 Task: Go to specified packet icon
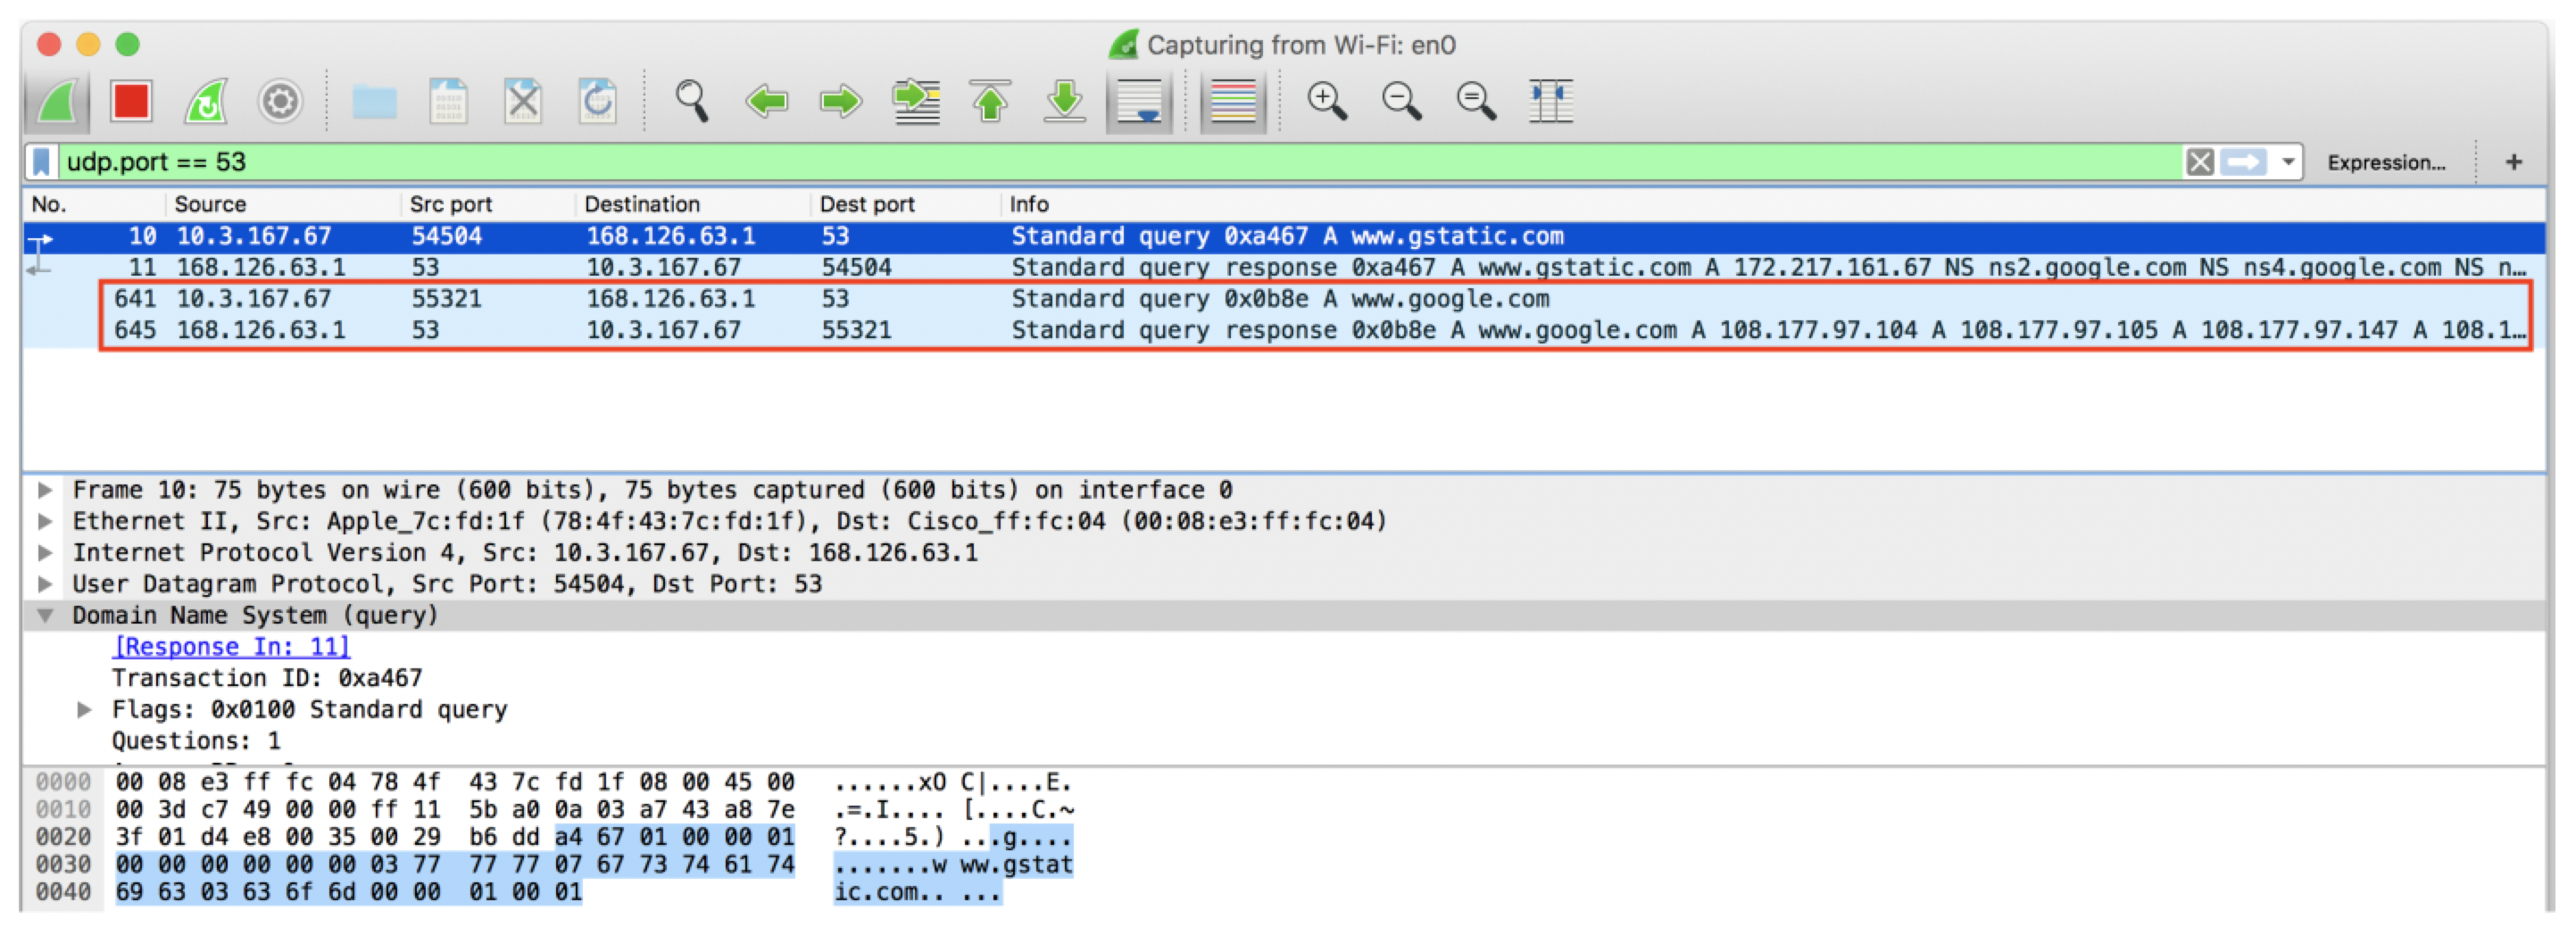click(916, 101)
